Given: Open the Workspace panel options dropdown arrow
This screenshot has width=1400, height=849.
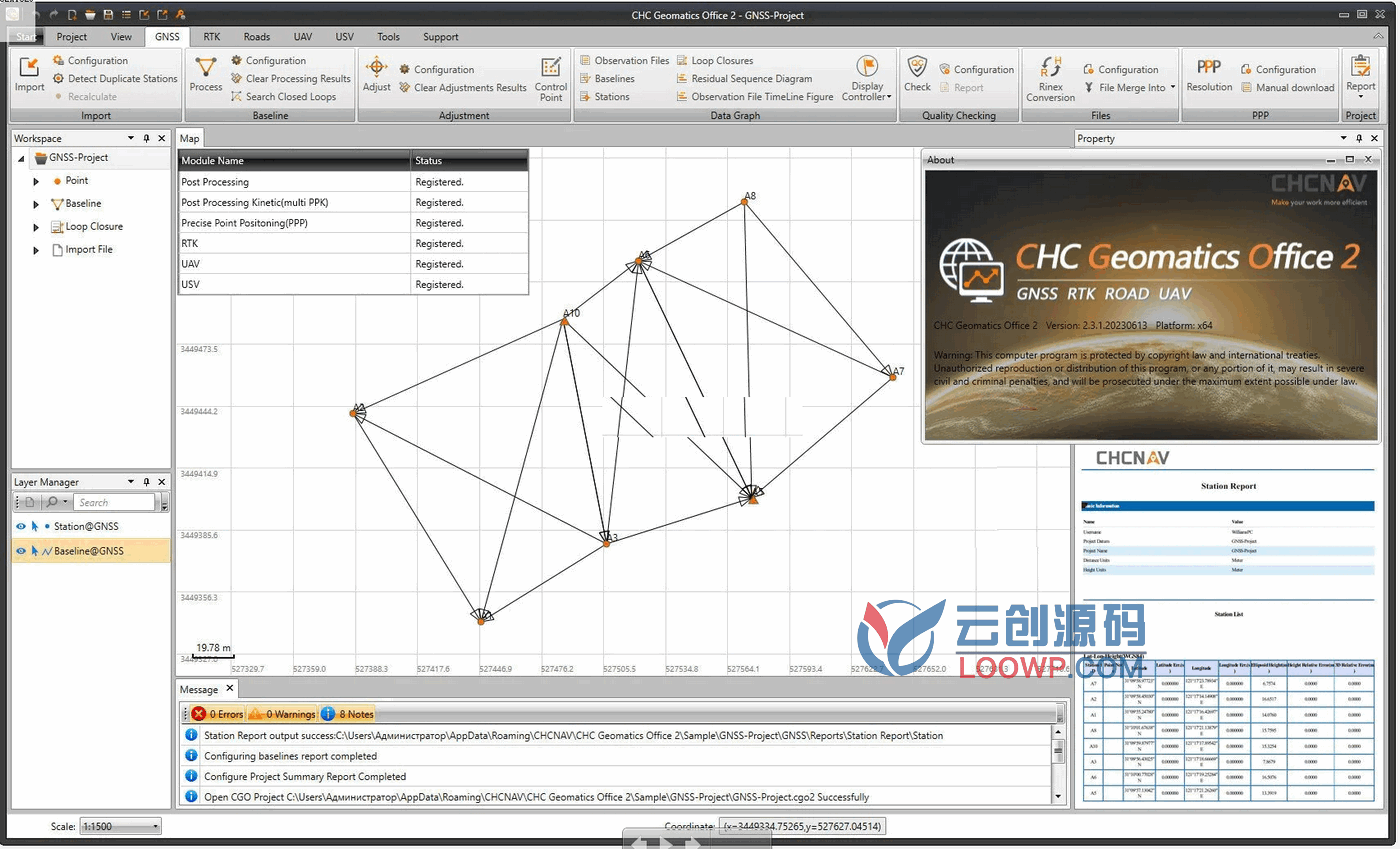Looking at the screenshot, I should point(131,138).
